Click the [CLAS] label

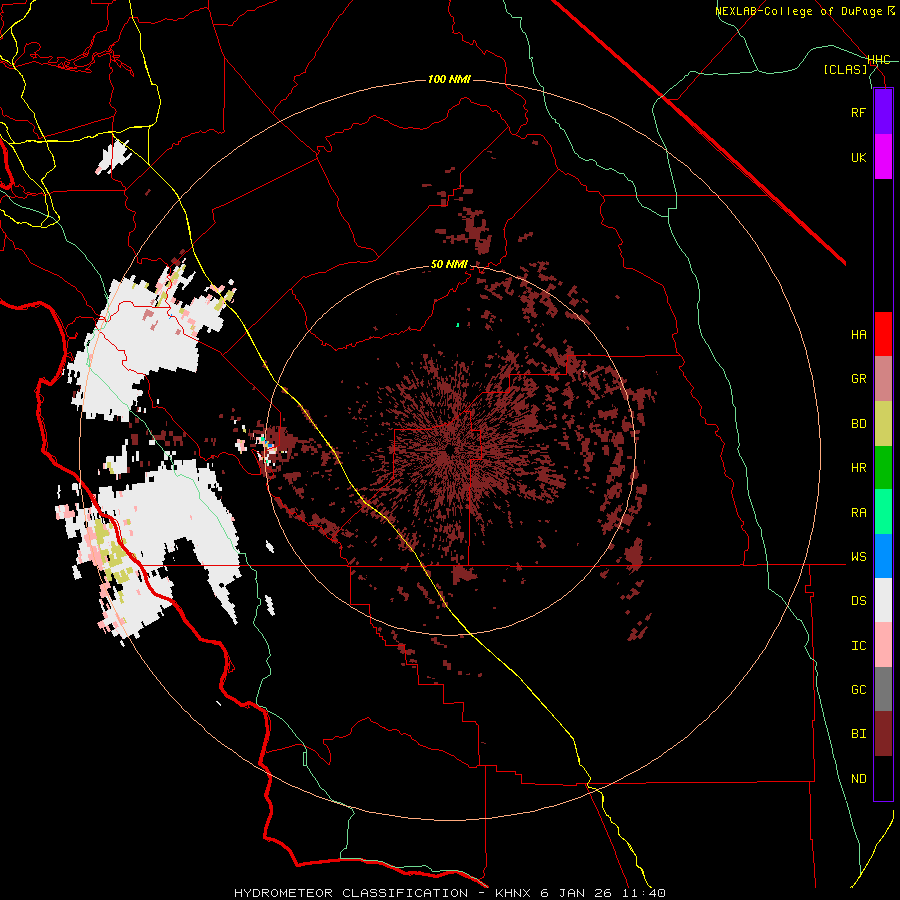(x=845, y=69)
